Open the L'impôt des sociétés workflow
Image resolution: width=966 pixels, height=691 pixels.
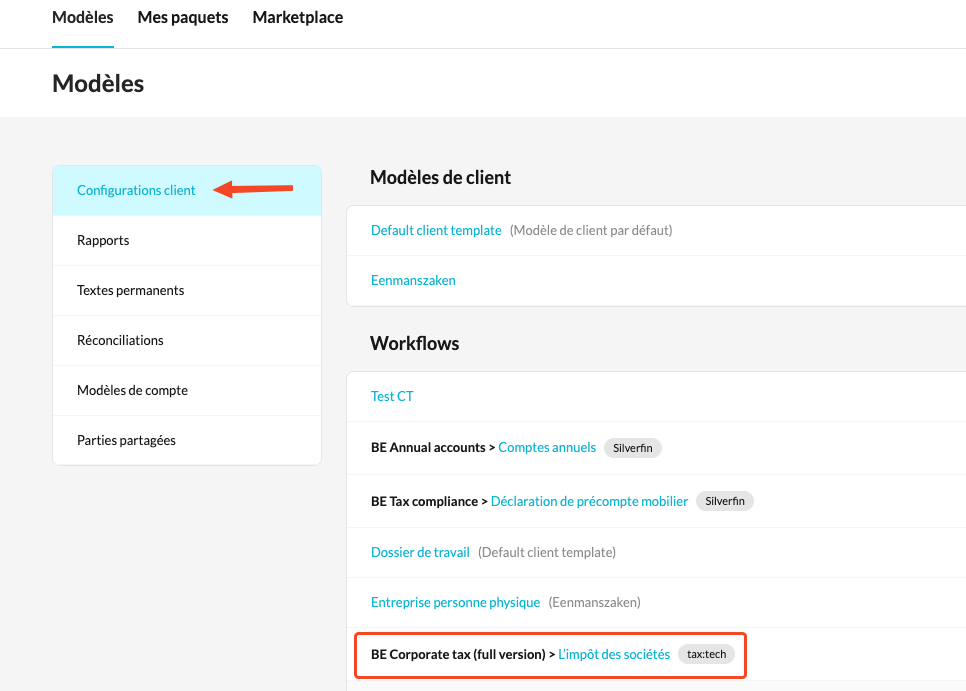(614, 654)
